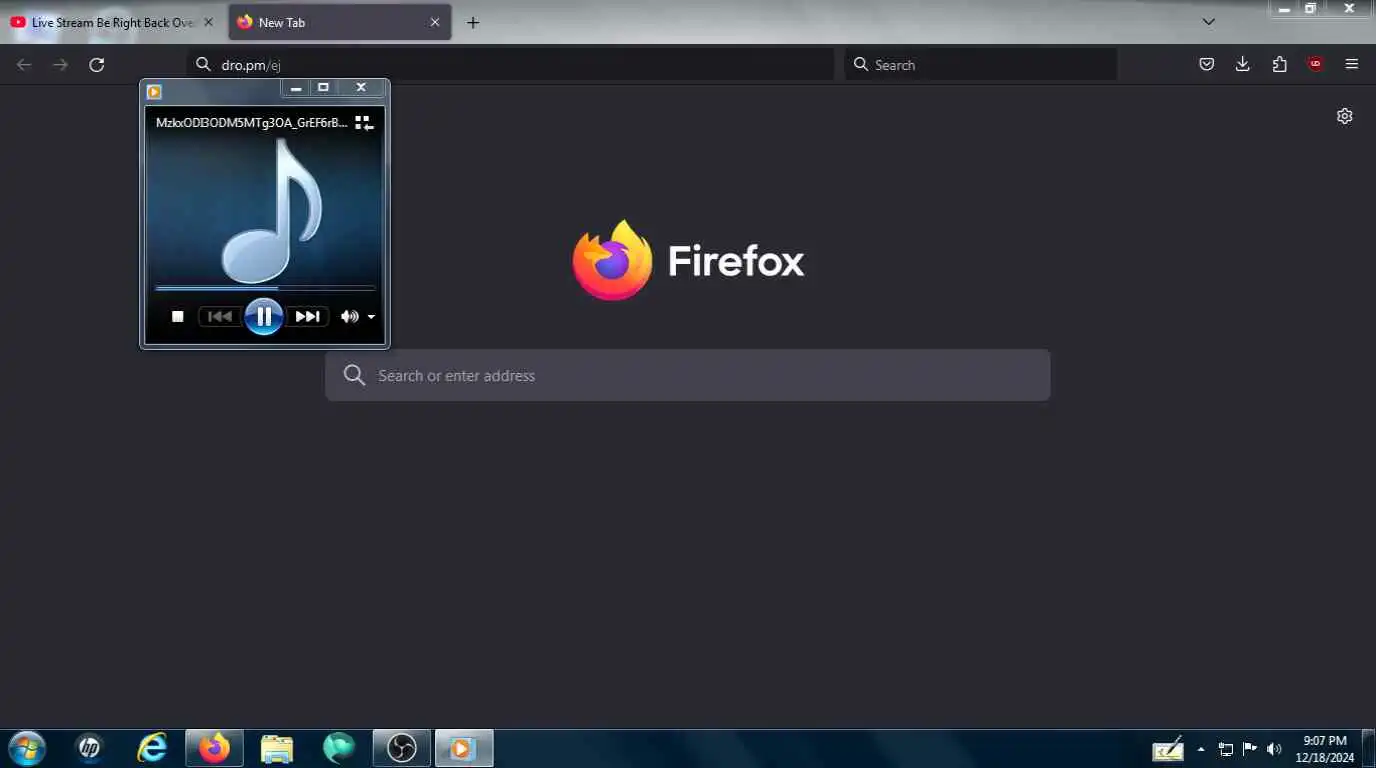1376x768 pixels.
Task: Open the Firefox application menu
Action: point(1352,65)
